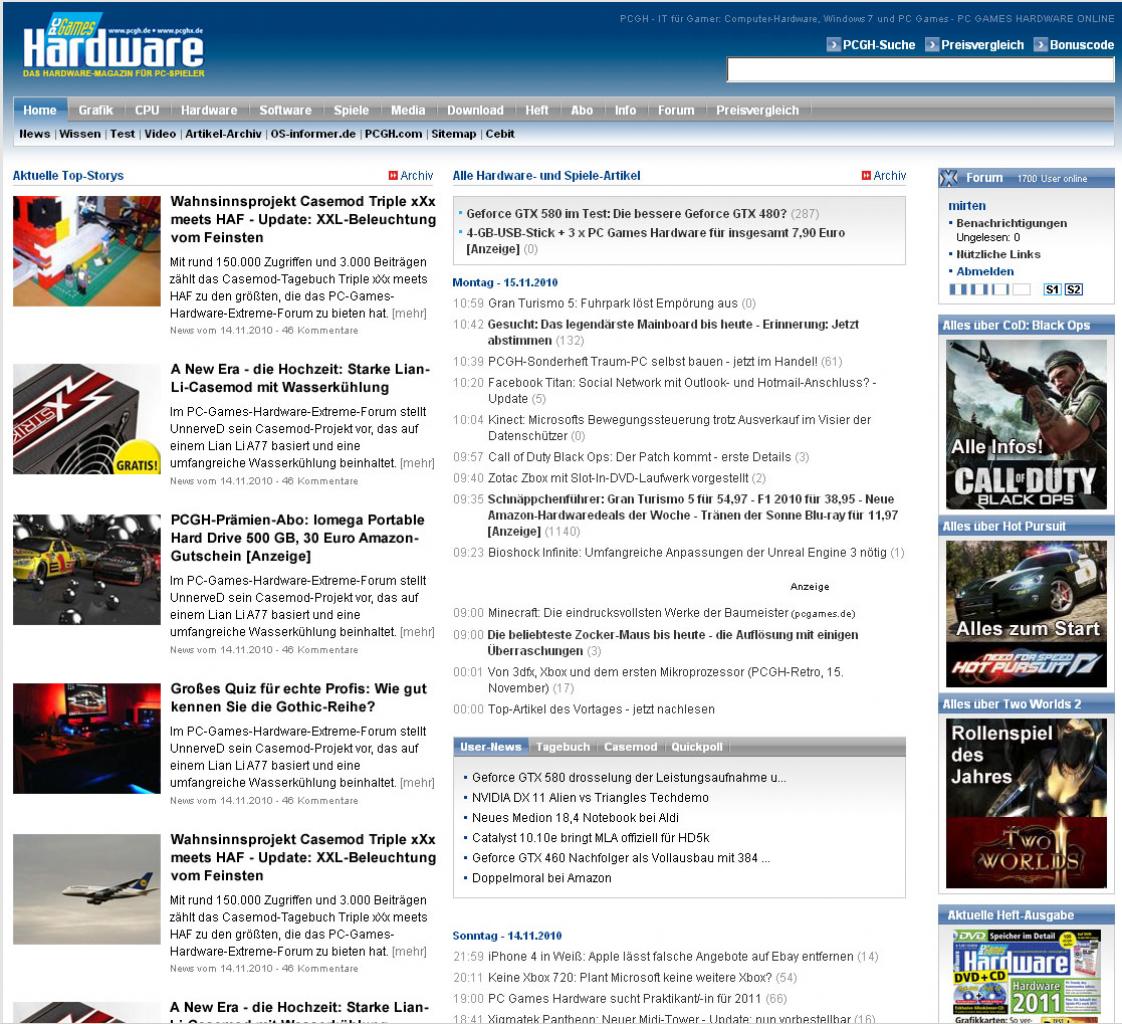
Task: Open Doppelmoral bei Amazon user news
Action: pos(542,878)
